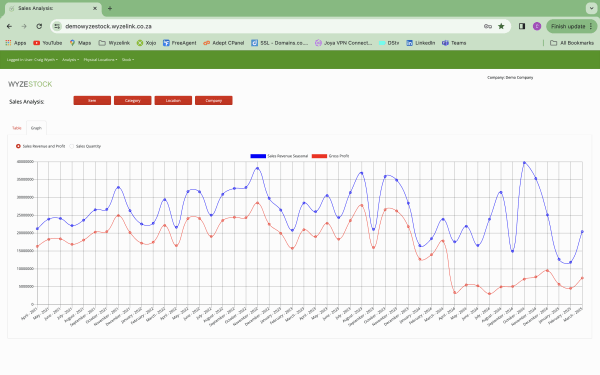The width and height of the screenshot is (600, 375).
Task: Open the Wyzelink bookmarks folder
Action: pos(114,43)
